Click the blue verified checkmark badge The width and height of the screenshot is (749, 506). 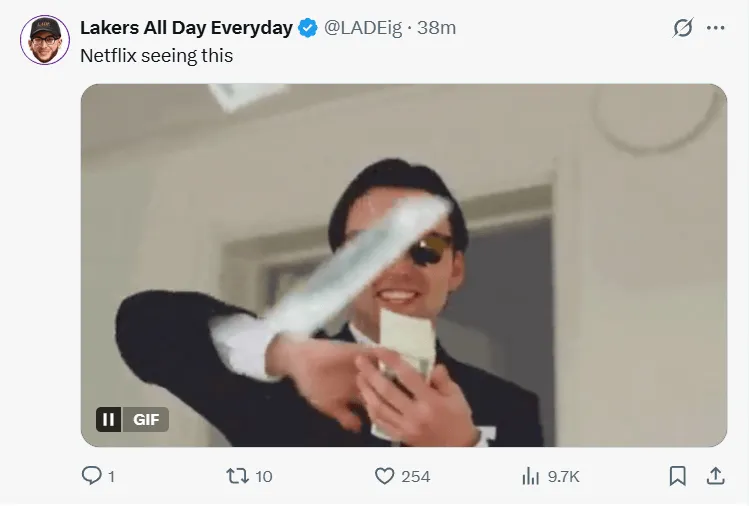click(308, 28)
